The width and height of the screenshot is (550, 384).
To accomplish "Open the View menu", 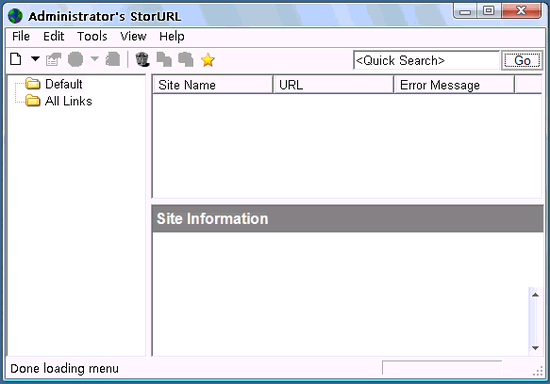I will 133,36.
